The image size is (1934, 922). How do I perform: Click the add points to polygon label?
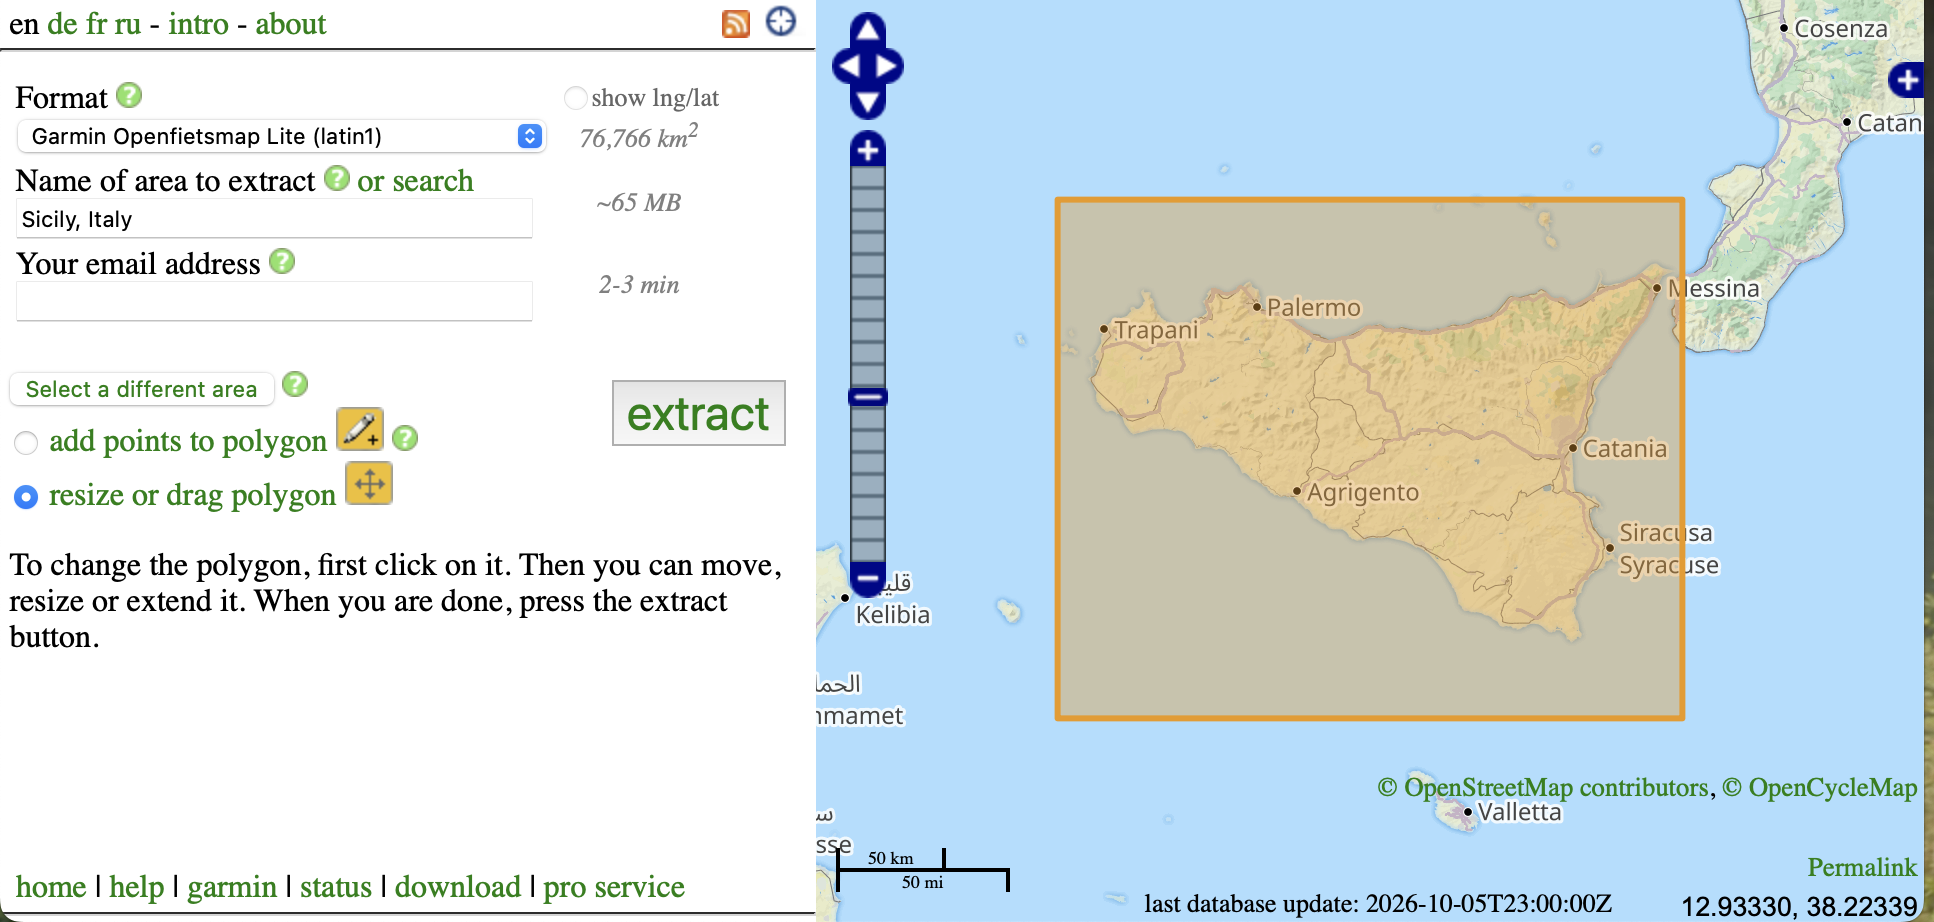(x=188, y=441)
